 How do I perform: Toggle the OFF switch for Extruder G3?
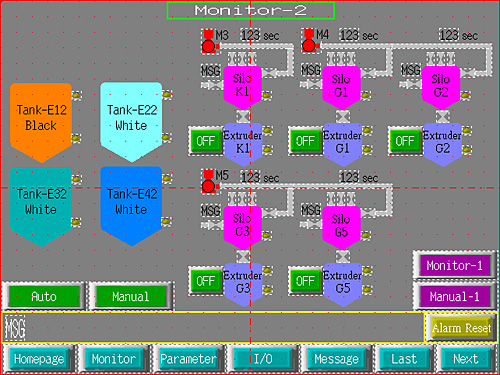coord(206,281)
